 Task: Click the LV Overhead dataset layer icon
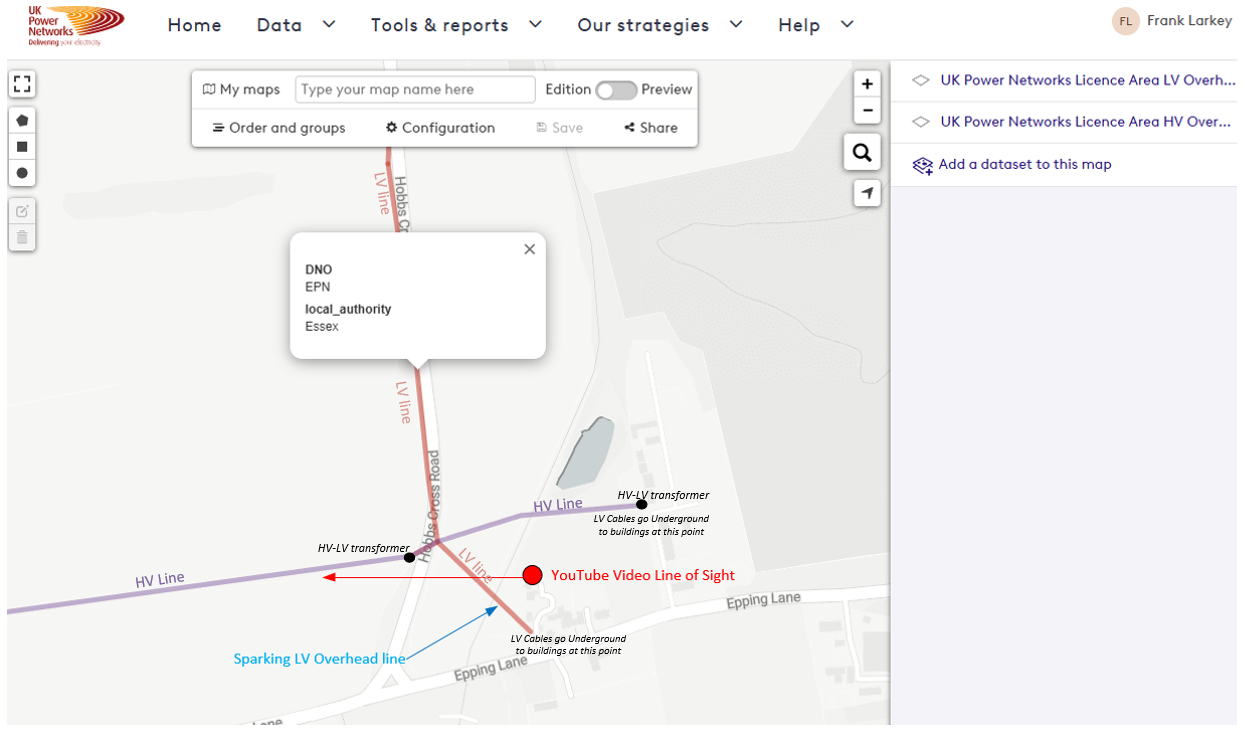pos(921,81)
